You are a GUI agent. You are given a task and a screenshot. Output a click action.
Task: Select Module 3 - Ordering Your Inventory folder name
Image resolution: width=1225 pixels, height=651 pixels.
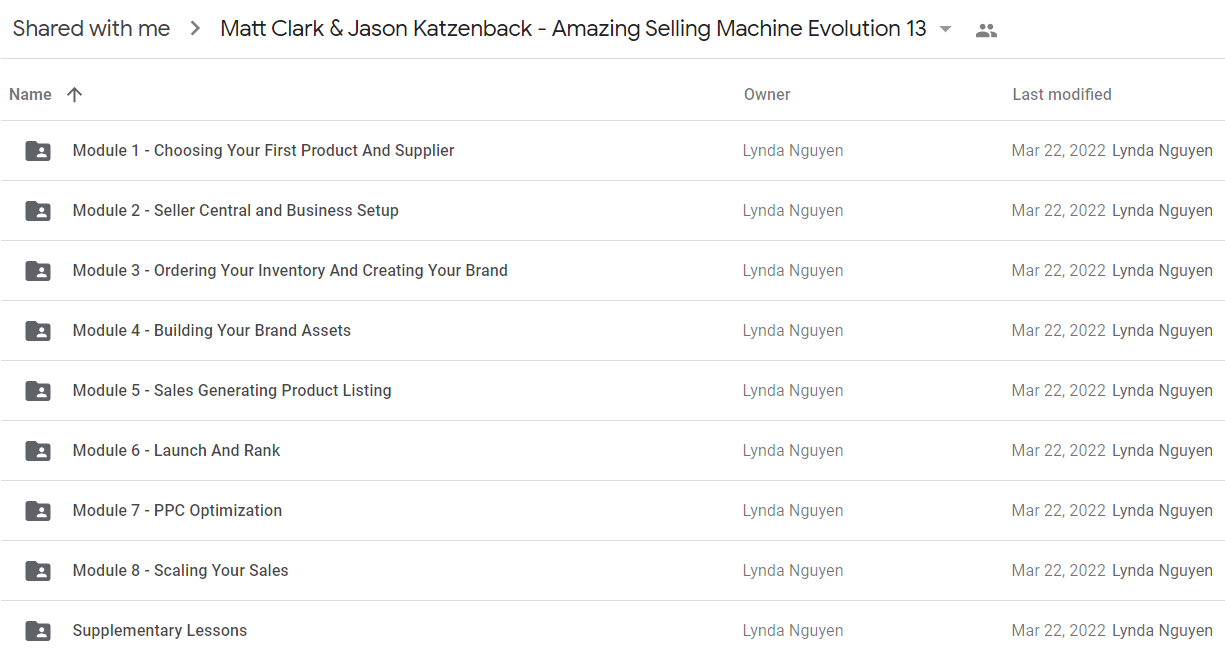tap(290, 270)
